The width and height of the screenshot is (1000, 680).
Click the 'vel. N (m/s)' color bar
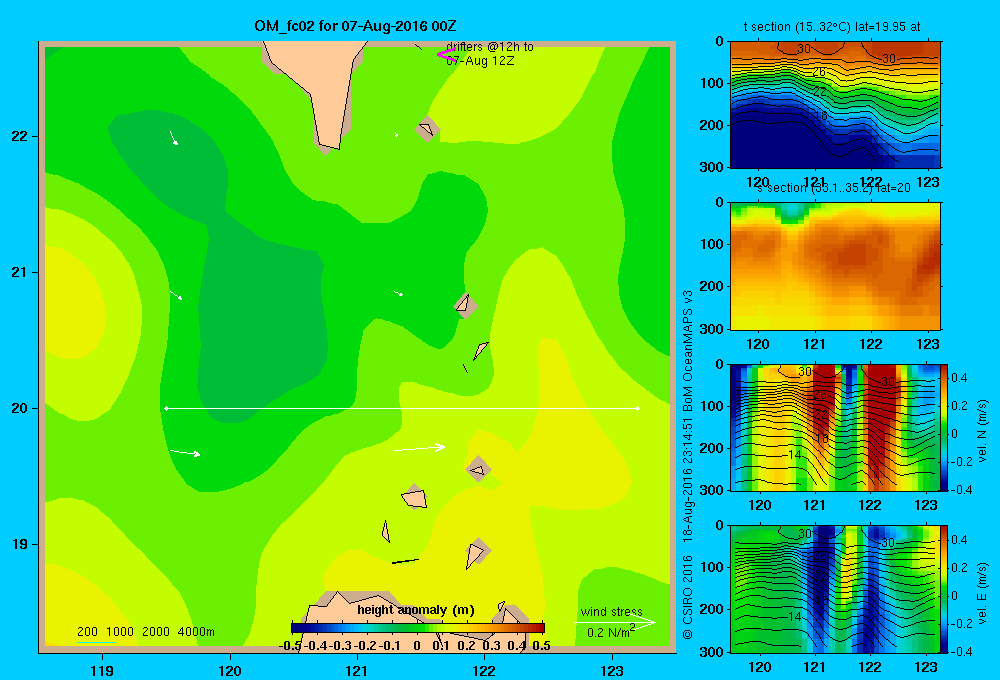point(945,427)
